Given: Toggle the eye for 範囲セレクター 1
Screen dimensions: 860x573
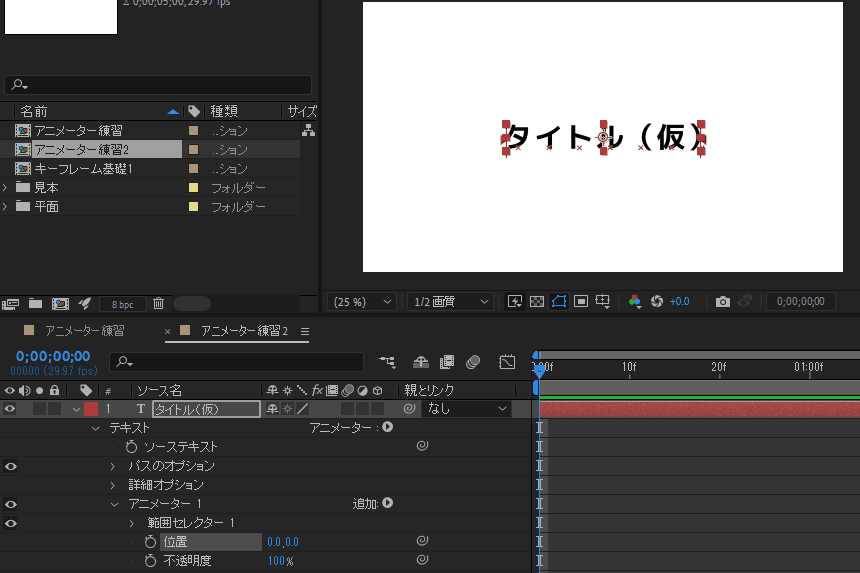Looking at the screenshot, I should point(10,524).
